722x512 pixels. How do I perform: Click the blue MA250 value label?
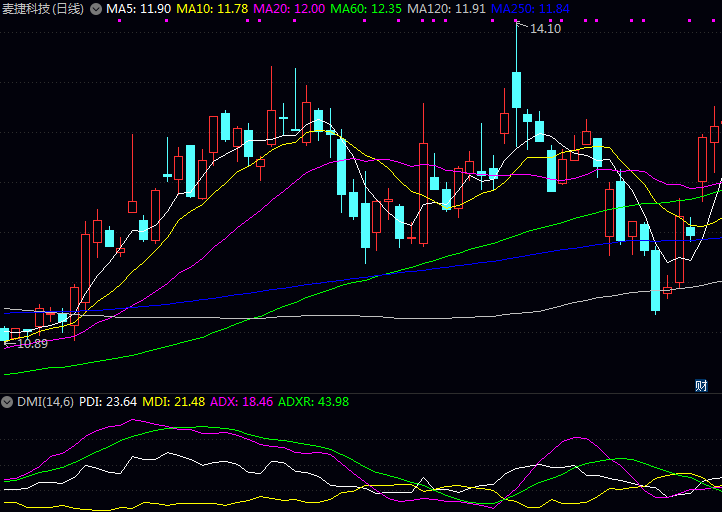pos(530,8)
